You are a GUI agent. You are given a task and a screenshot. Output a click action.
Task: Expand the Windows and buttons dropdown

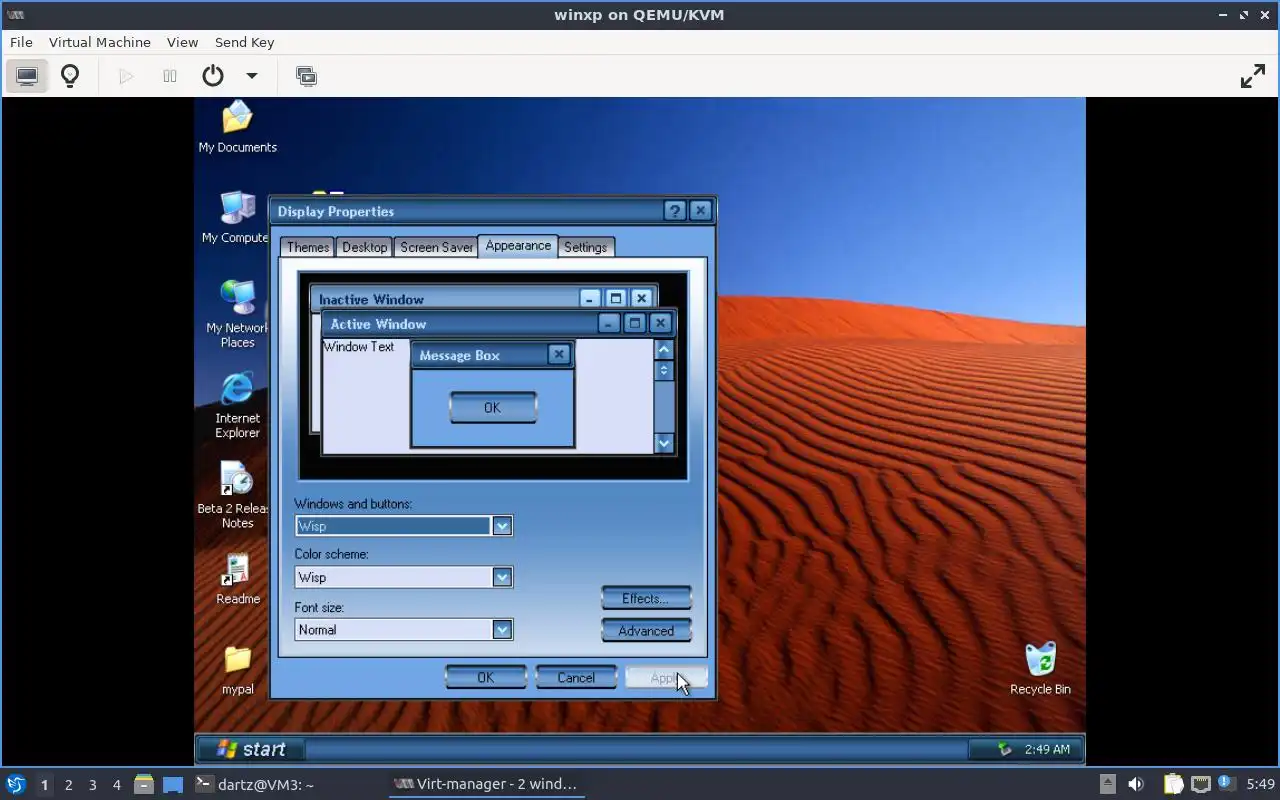[x=502, y=526]
